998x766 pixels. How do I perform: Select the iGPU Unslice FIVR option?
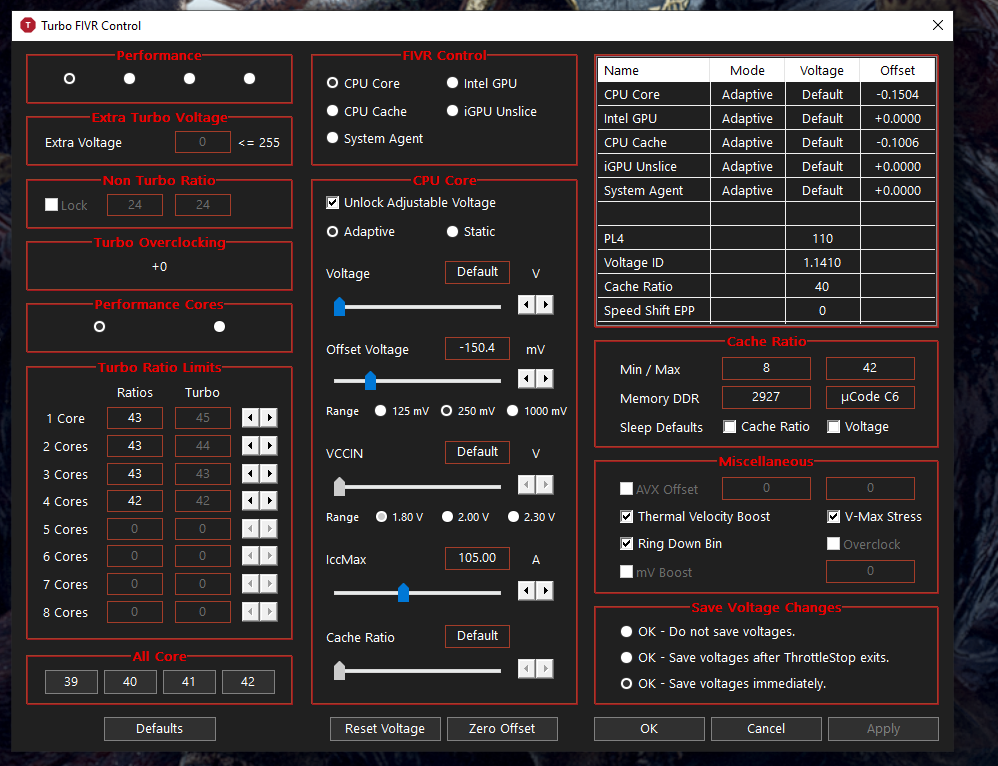(491, 111)
